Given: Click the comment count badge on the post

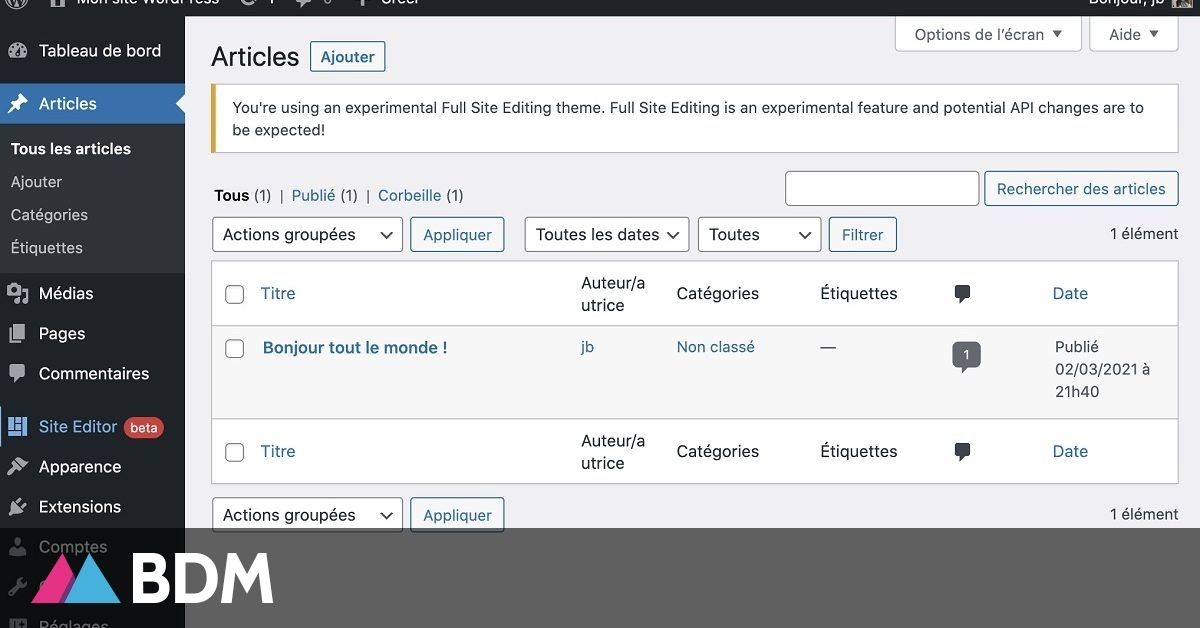Looking at the screenshot, I should coord(965,354).
